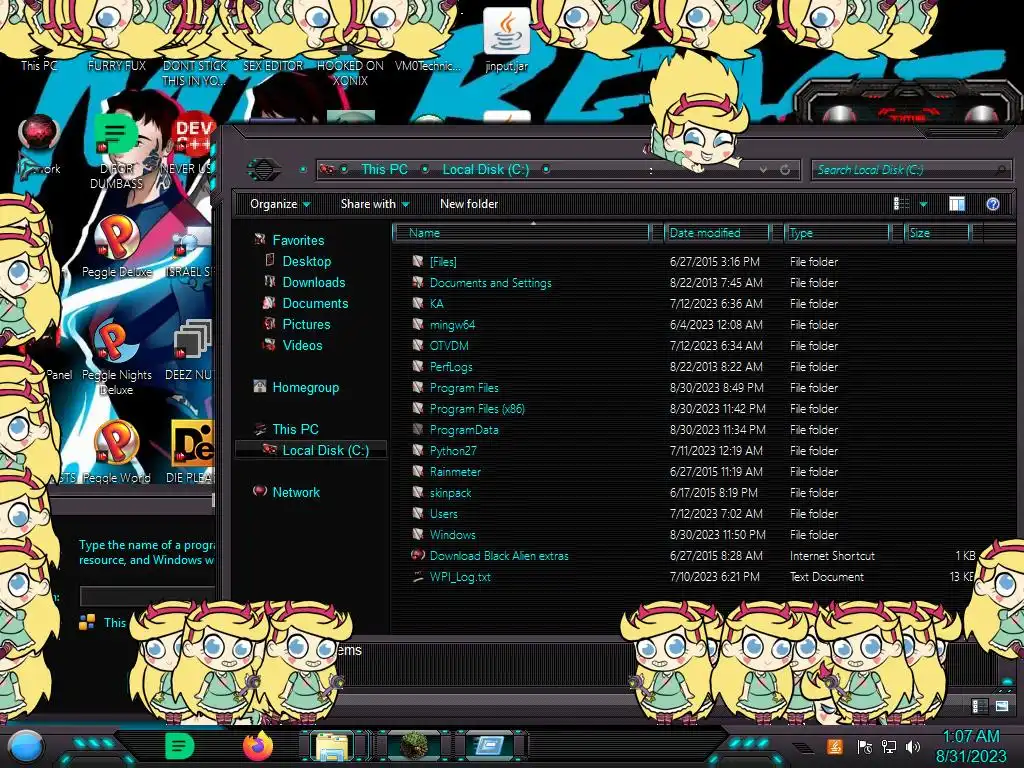The image size is (1024, 768).
Task: Click New folder button
Action: pyautogui.click(x=469, y=204)
